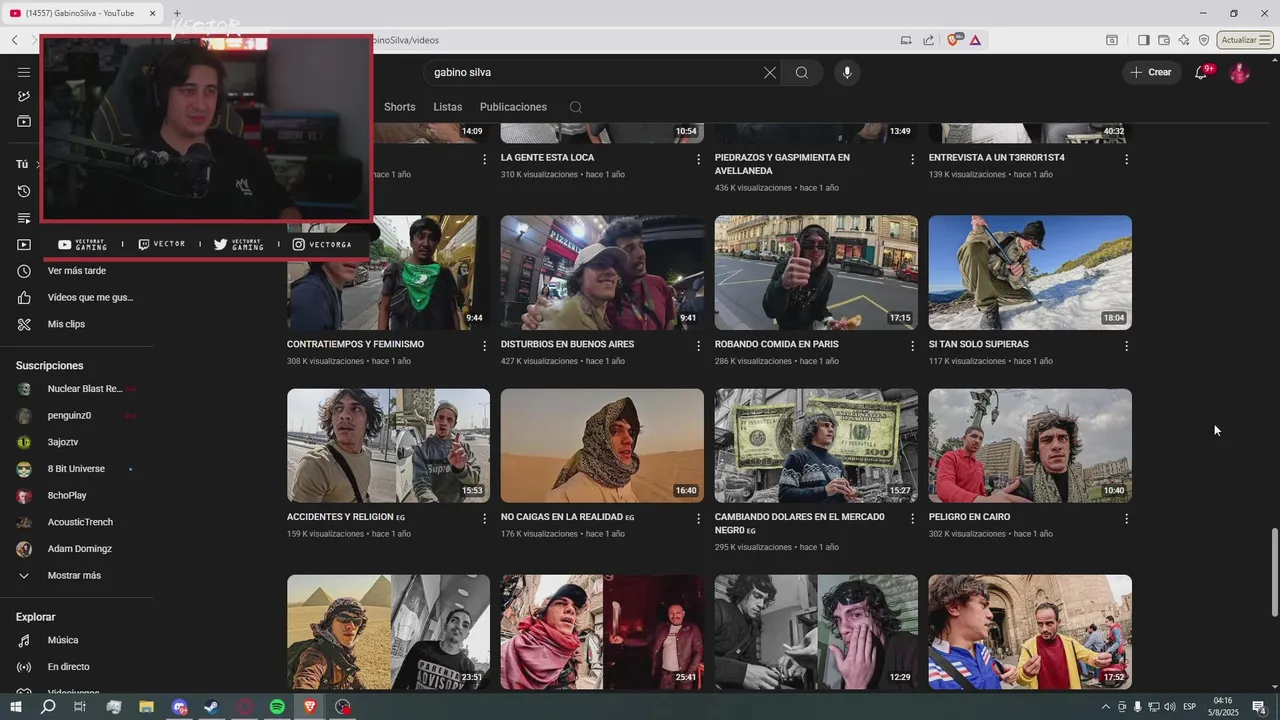Open Ver más tarde in sidebar
The image size is (1280, 720).
(x=77, y=271)
